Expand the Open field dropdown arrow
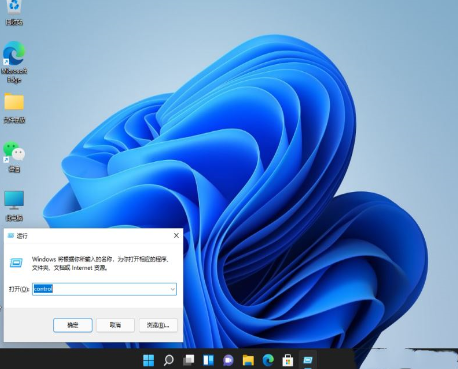This screenshot has width=458, height=369. 173,289
